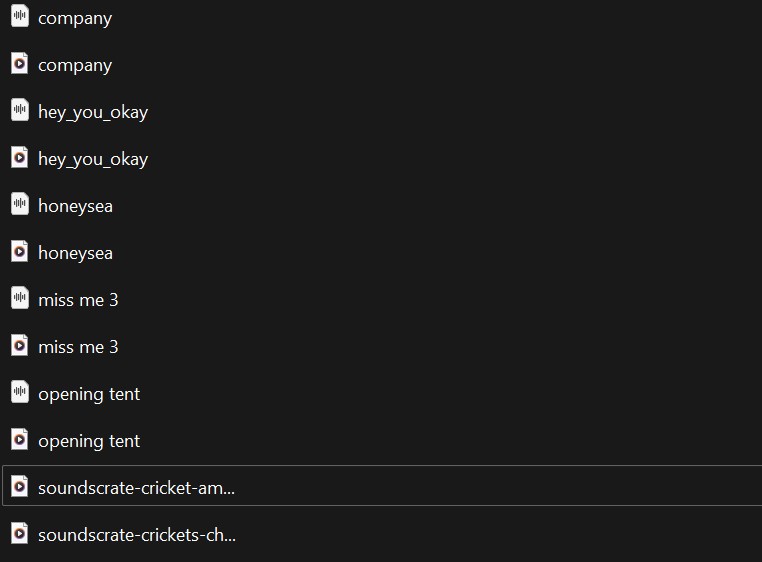Click the miss me 3 waveform icon
Viewport: 762px width, 562px height.
(x=19, y=299)
